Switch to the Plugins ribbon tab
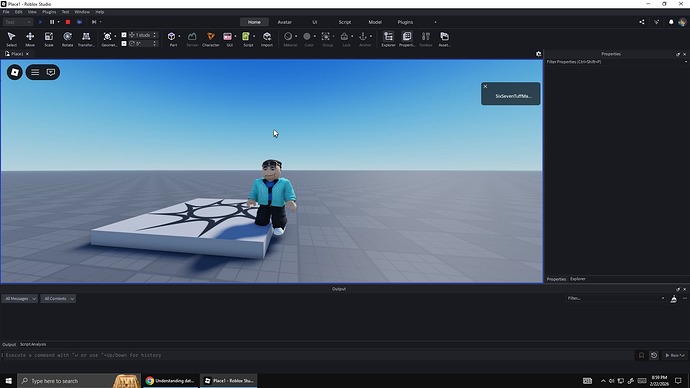 click(x=405, y=22)
